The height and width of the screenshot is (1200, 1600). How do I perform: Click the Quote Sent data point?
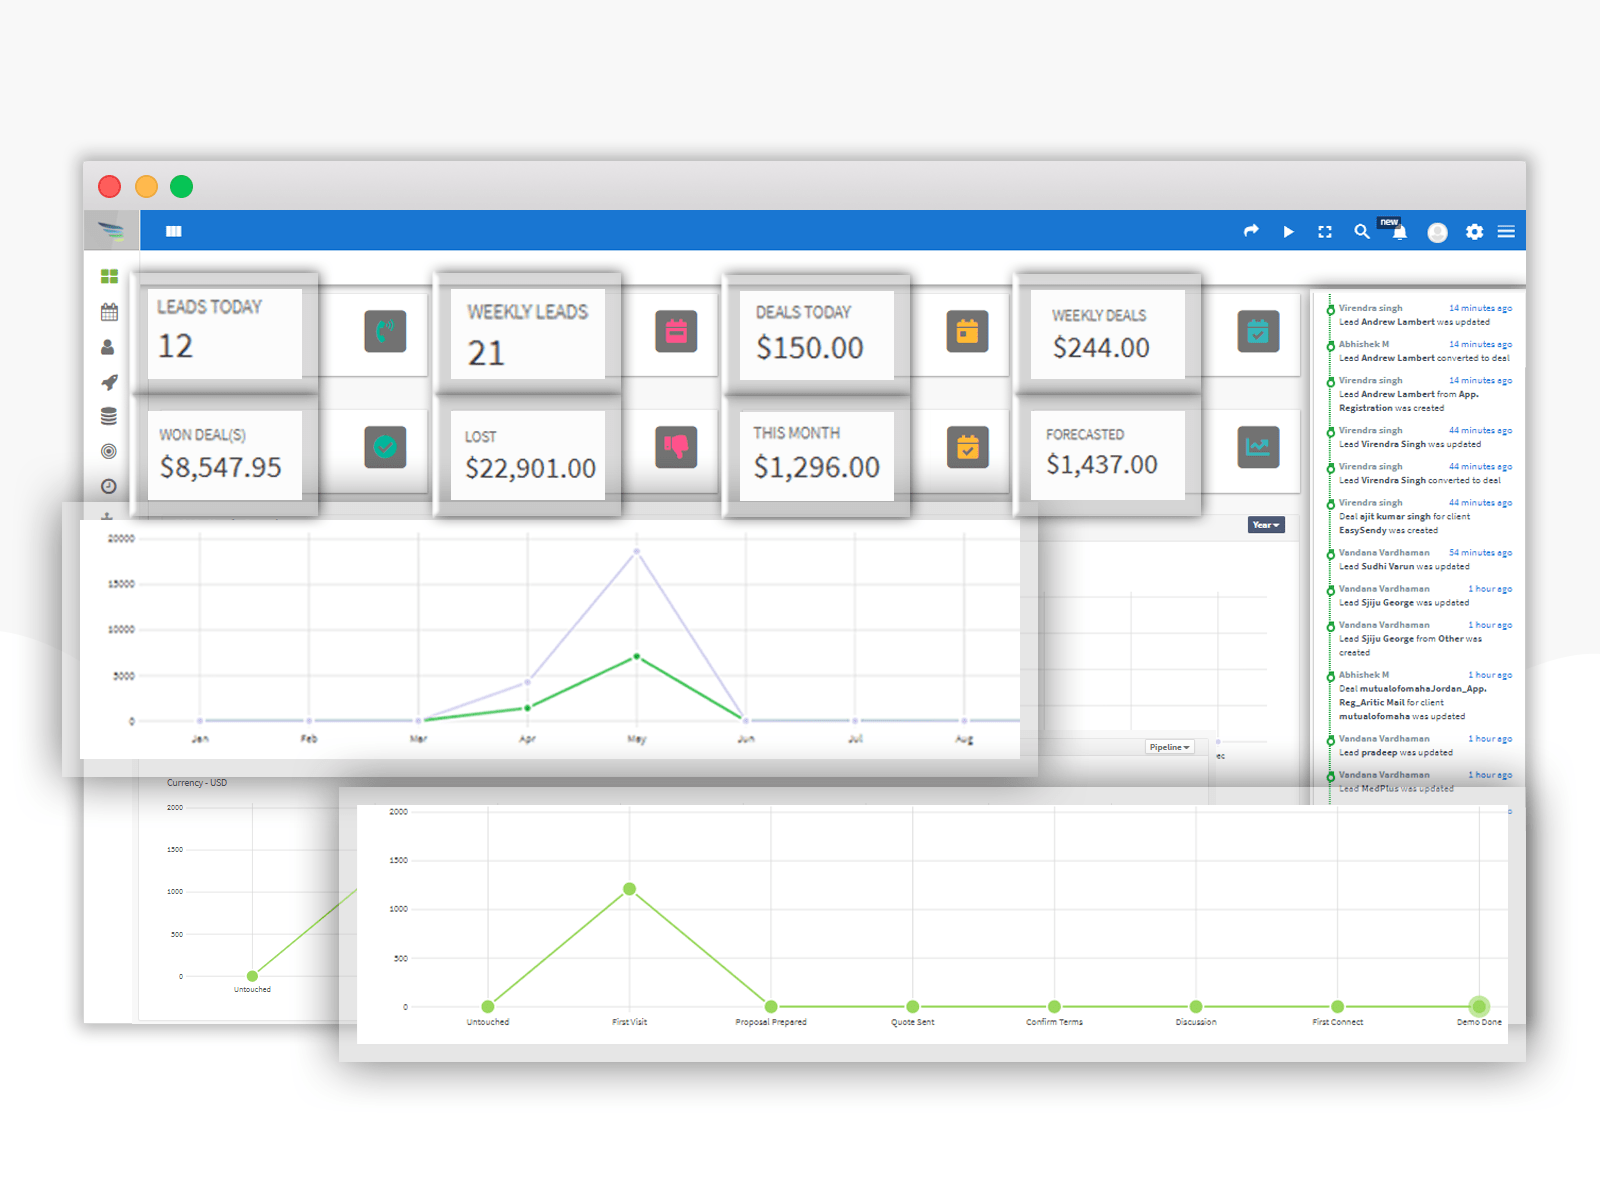tap(913, 1006)
